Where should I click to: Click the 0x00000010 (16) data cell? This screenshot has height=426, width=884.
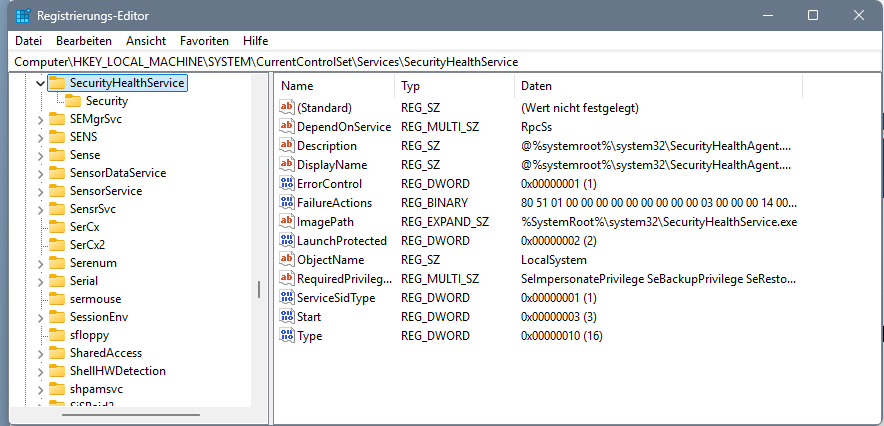tap(562, 336)
